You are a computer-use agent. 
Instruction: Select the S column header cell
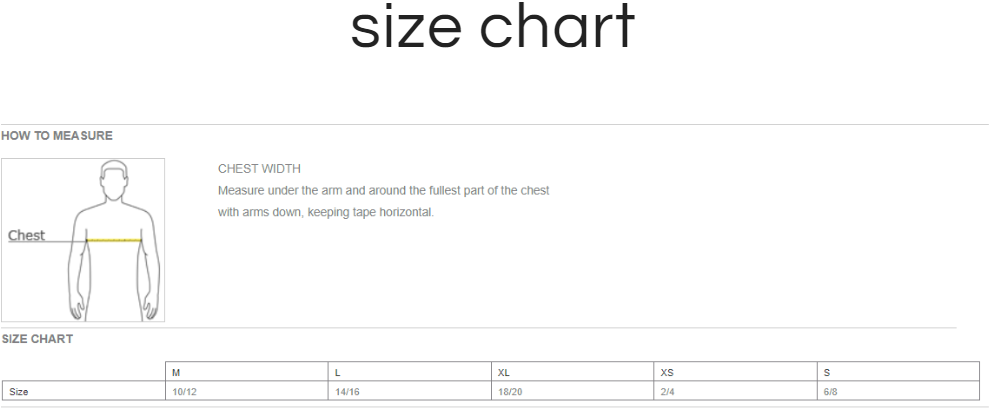pyautogui.click(x=898, y=372)
